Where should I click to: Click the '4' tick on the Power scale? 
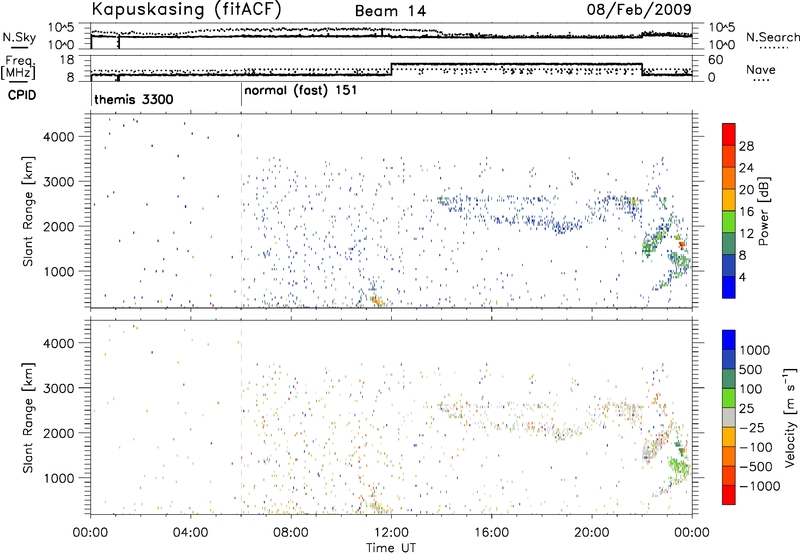pos(742,277)
